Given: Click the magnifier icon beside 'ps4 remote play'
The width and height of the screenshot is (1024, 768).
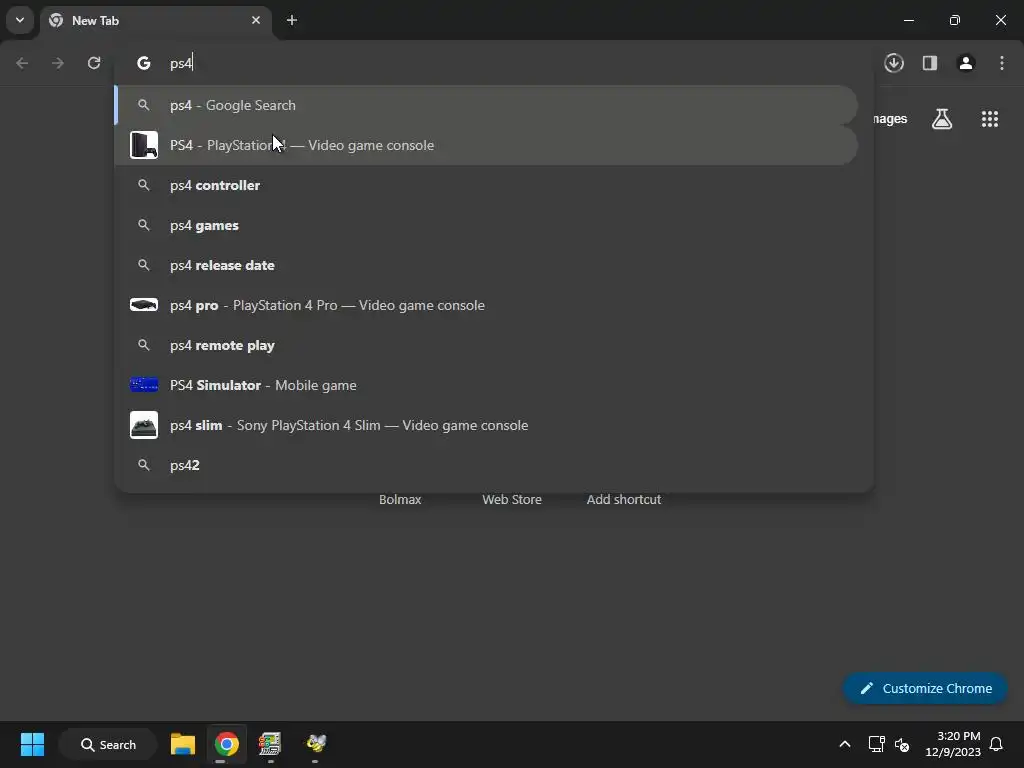Looking at the screenshot, I should pos(144,345).
